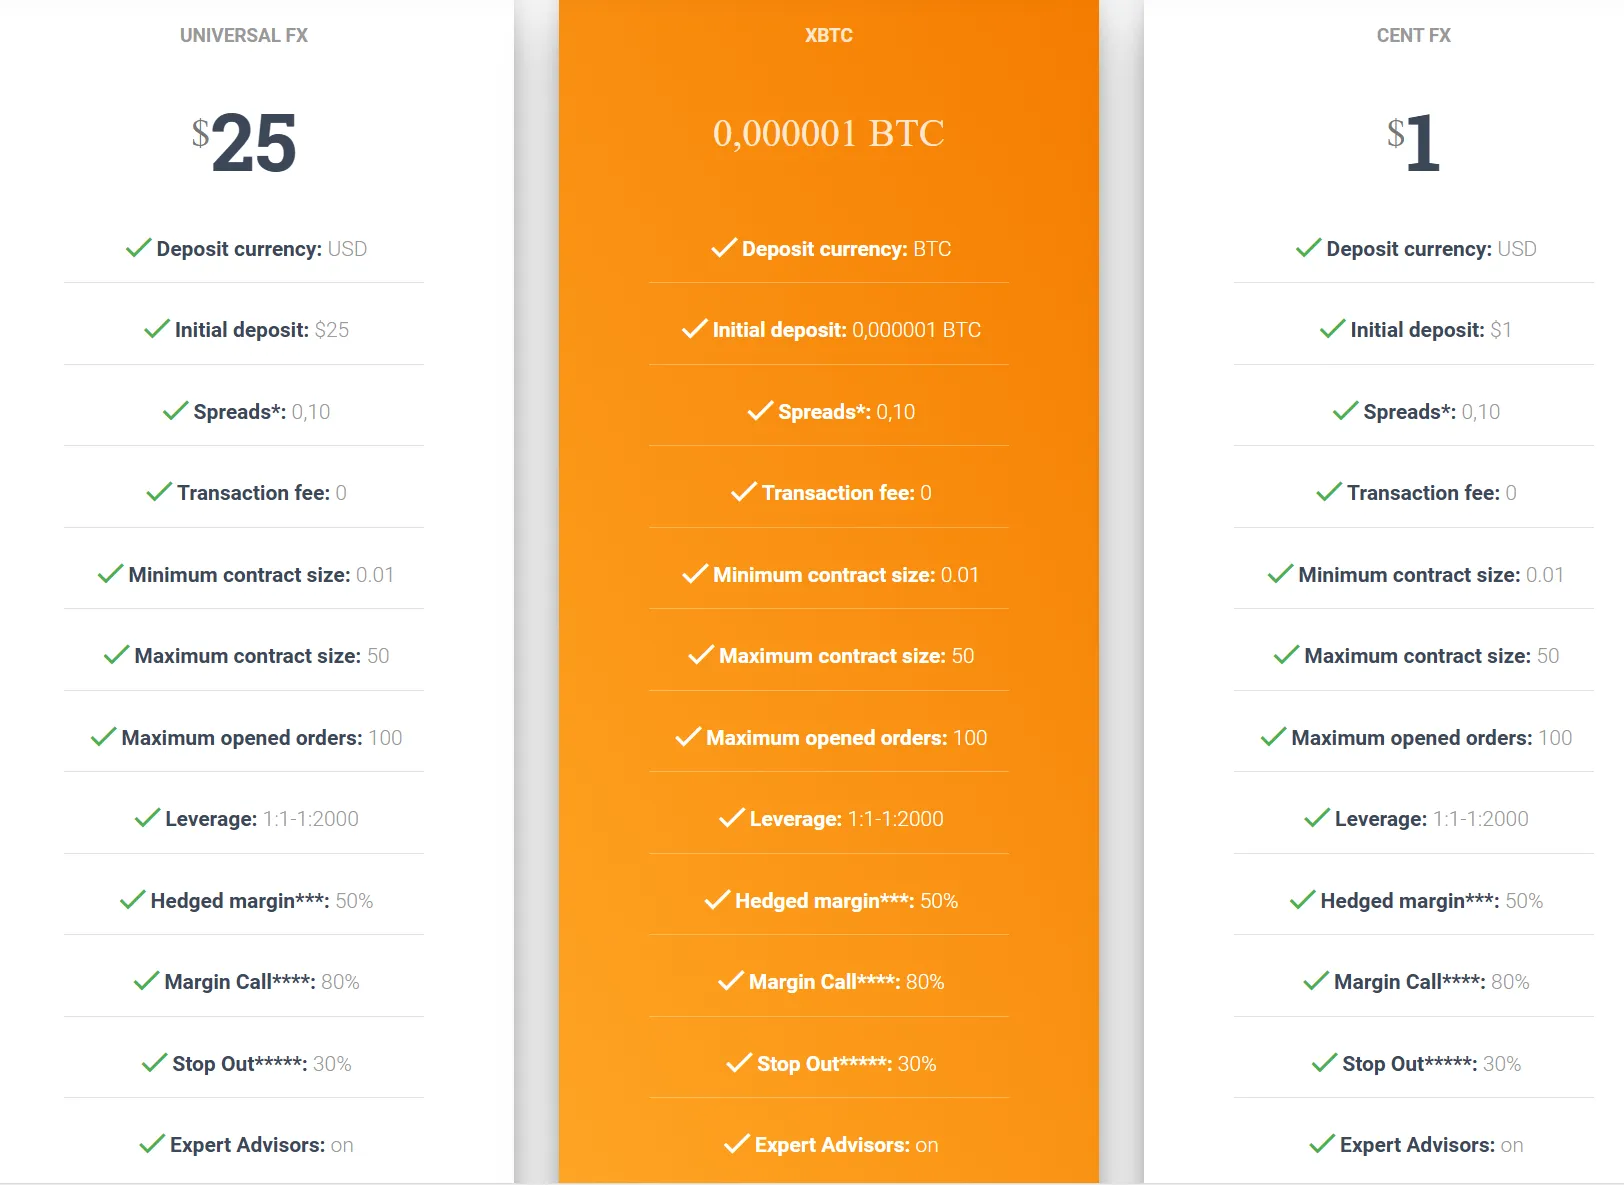Click the white checkmark beside XBTC Hedged margin
The width and height of the screenshot is (1624, 1185).
[718, 900]
